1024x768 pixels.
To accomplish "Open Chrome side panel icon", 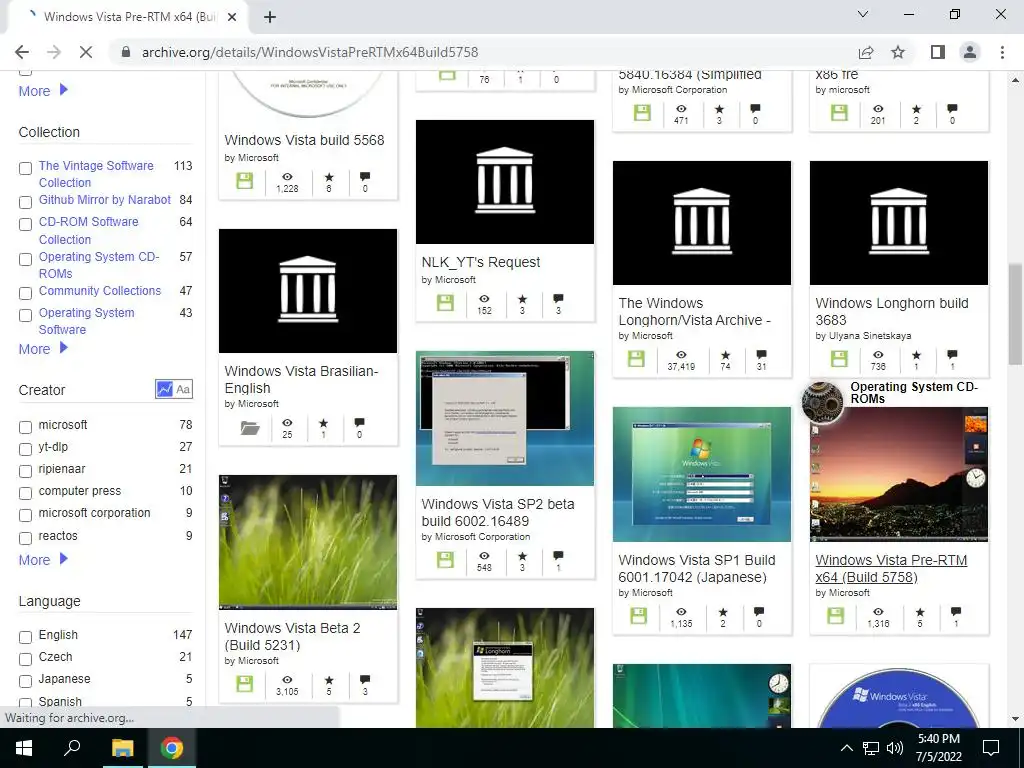I will click(x=938, y=52).
